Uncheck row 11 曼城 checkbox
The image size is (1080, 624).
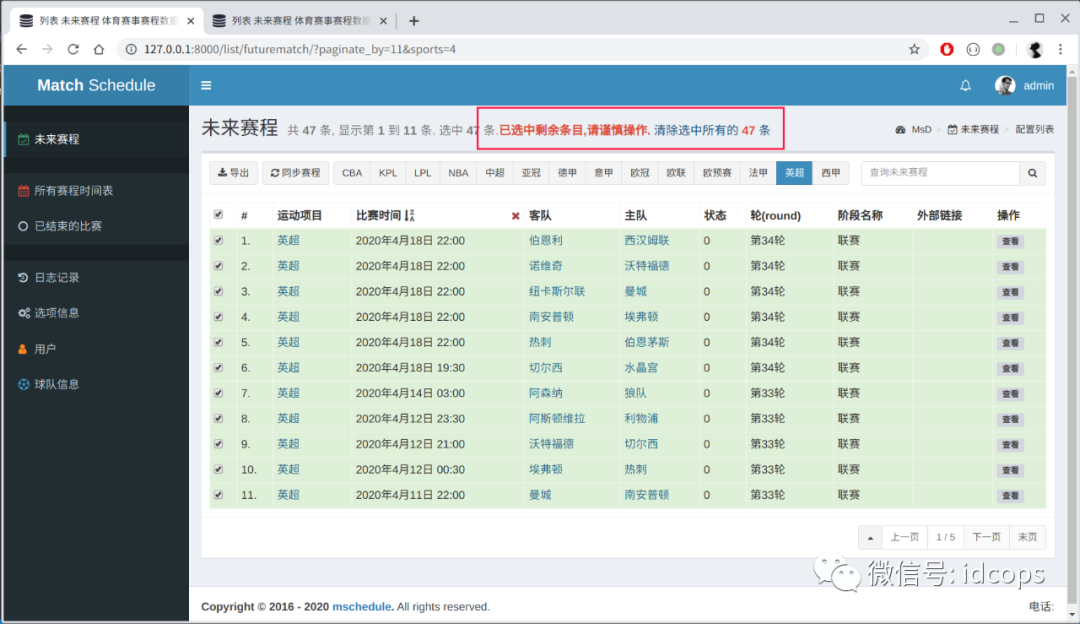pos(218,495)
